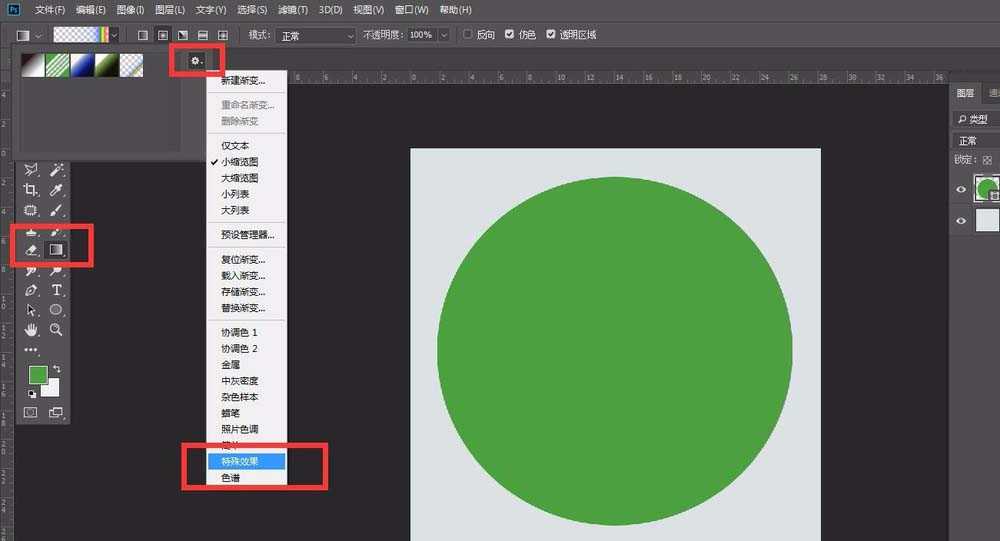
Task: Select the Eyedropper tool
Action: (57, 190)
